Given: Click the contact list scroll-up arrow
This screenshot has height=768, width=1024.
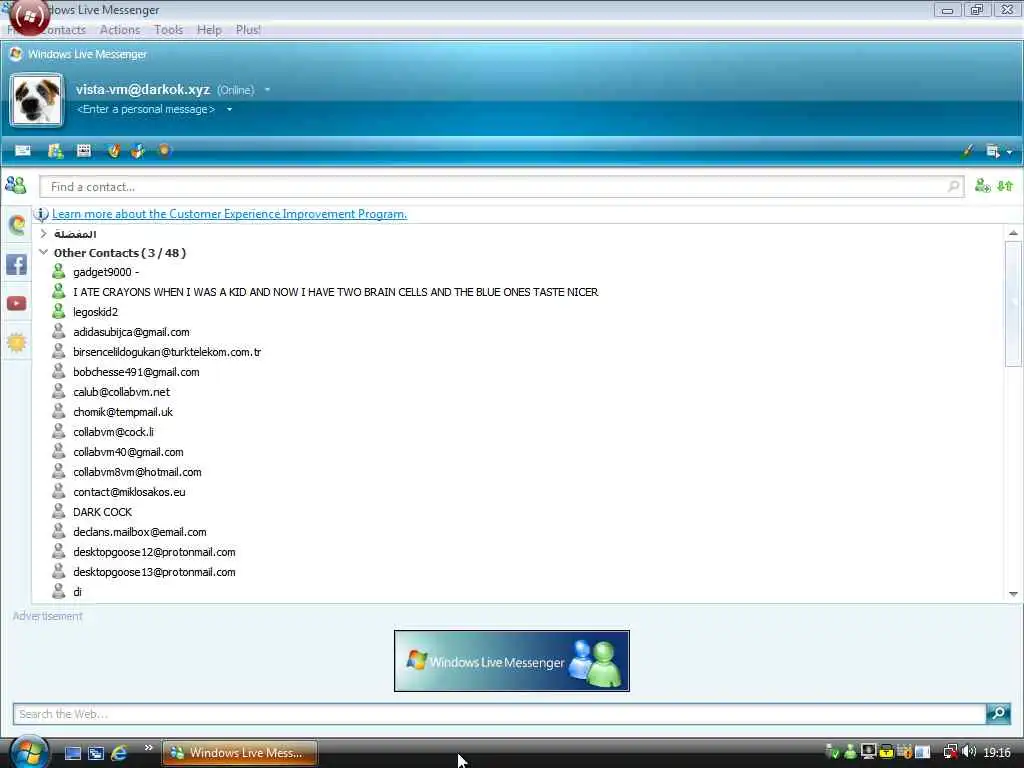Looking at the screenshot, I should point(1013,233).
